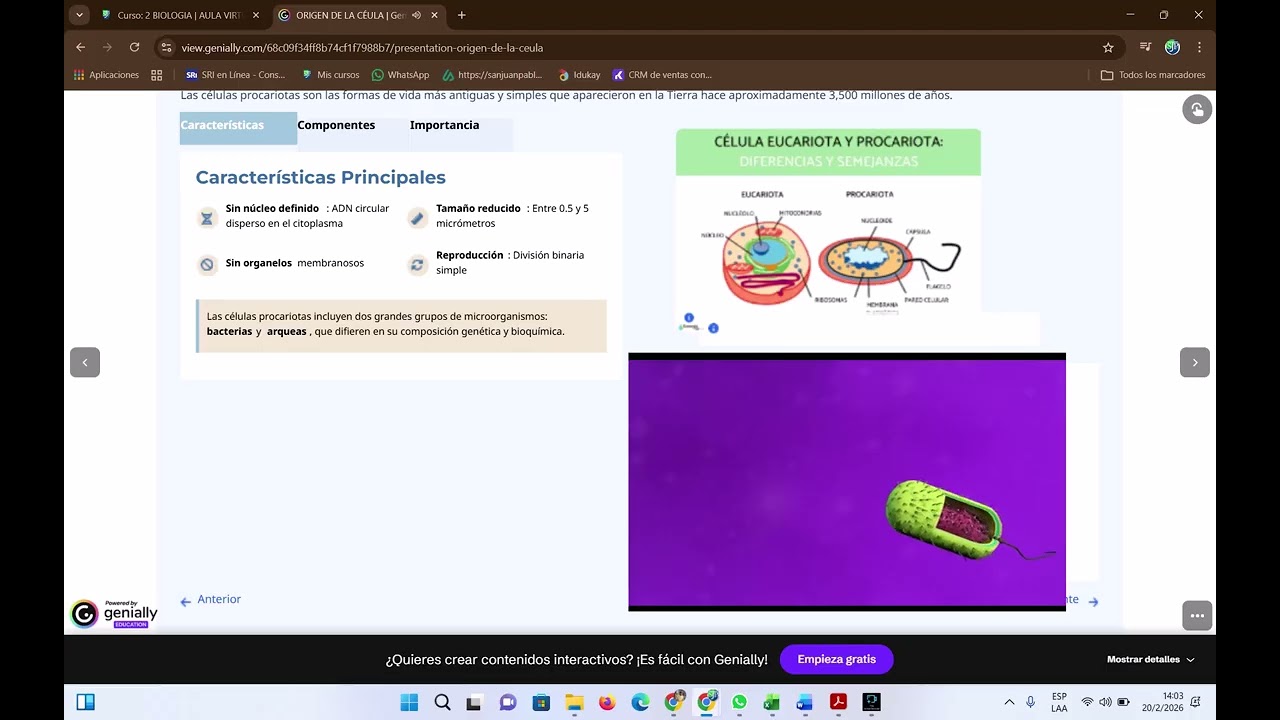The height and width of the screenshot is (720, 1280).
Task: Open Task View in the taskbar
Action: (475, 703)
